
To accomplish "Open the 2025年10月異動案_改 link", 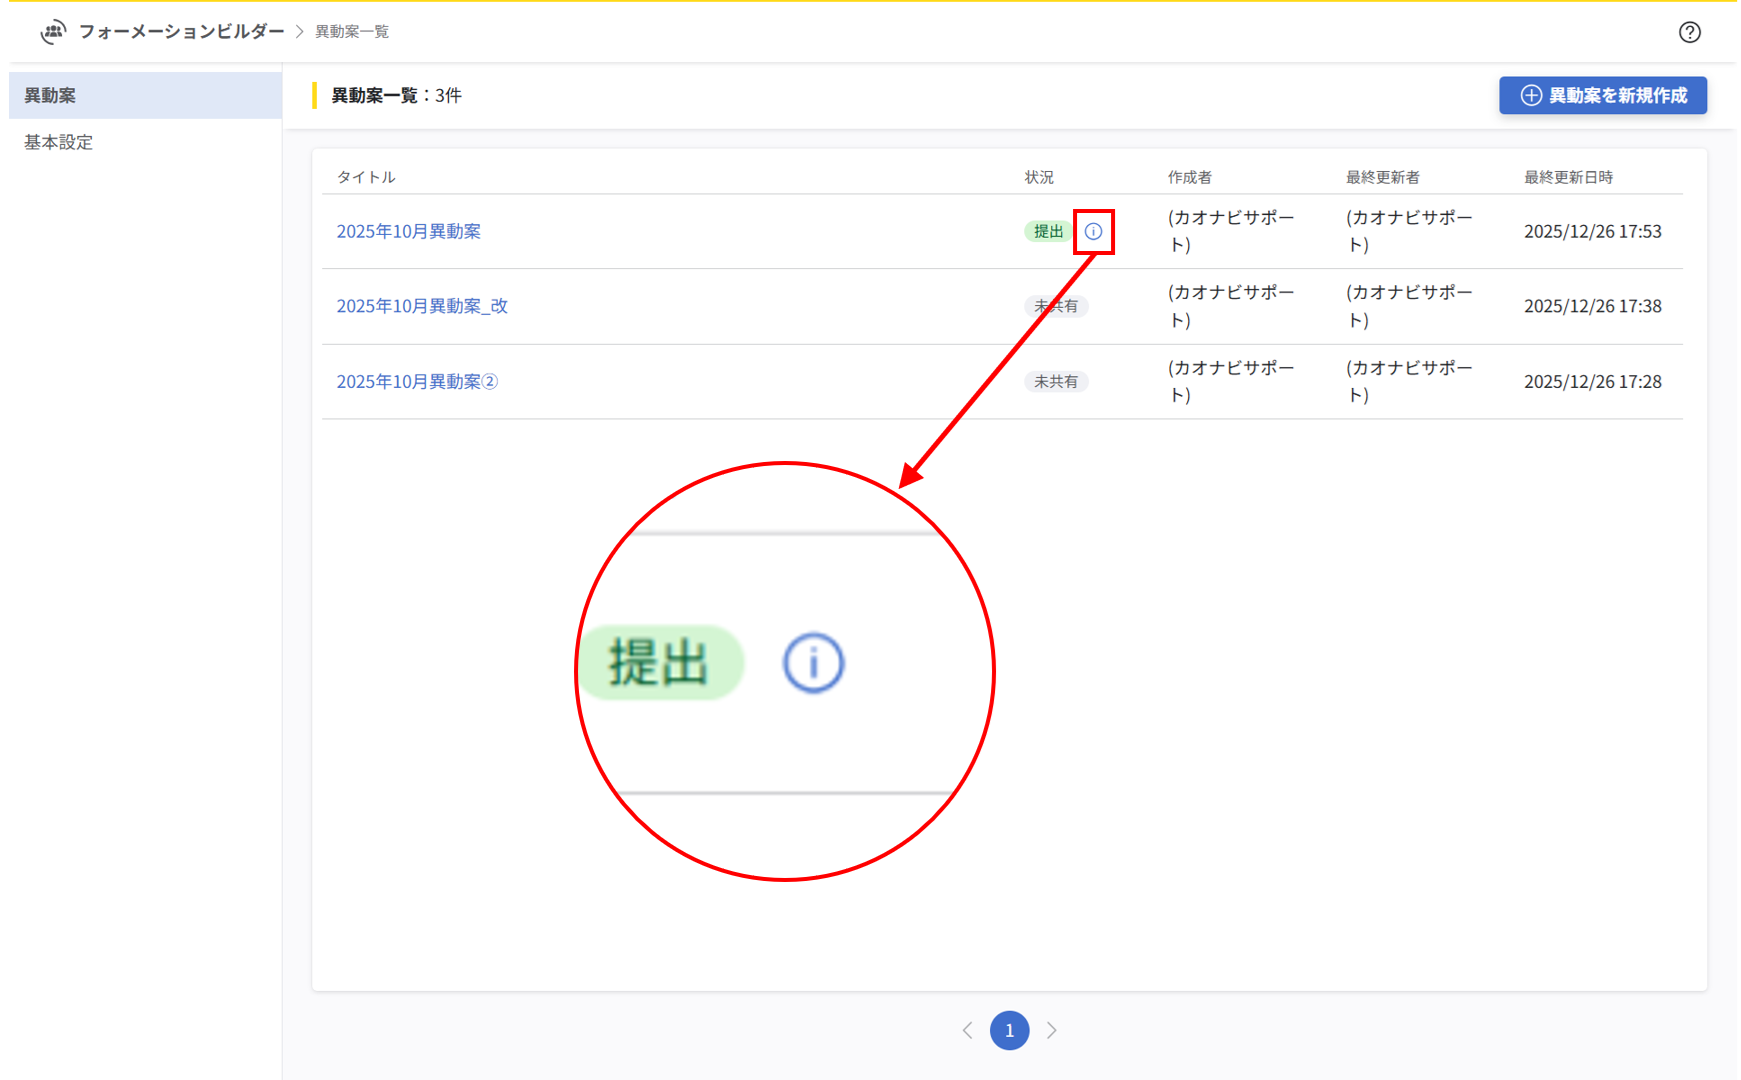I will (x=422, y=306).
